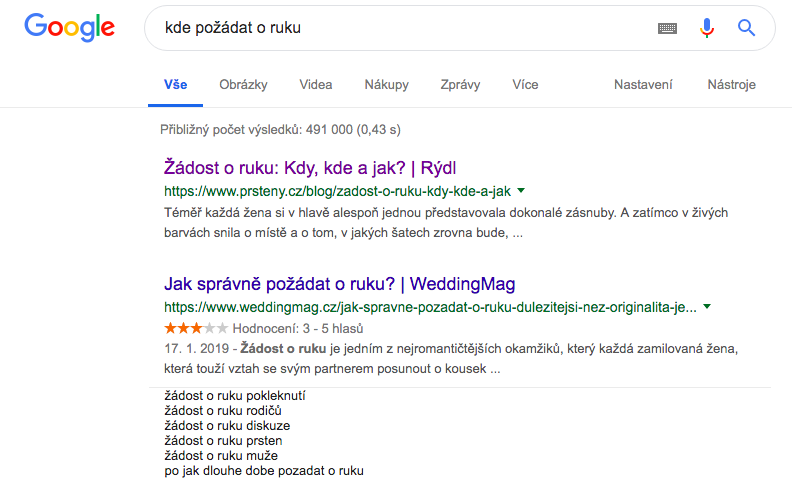Select suggestion po jak dlouhe dobe pozadat o ruku
This screenshot has height=498, width=792.
coord(264,471)
